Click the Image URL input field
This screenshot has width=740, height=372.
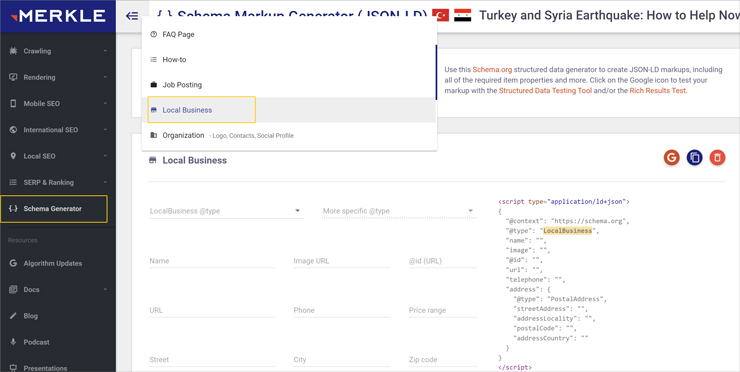342,261
